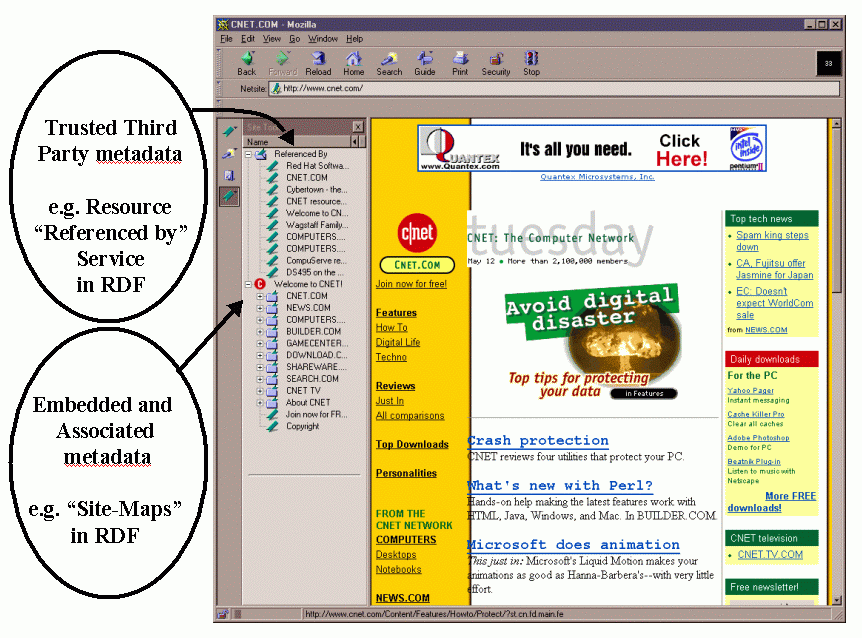The image size is (862, 638).
Task: Open the Security info icon
Action: (495, 62)
